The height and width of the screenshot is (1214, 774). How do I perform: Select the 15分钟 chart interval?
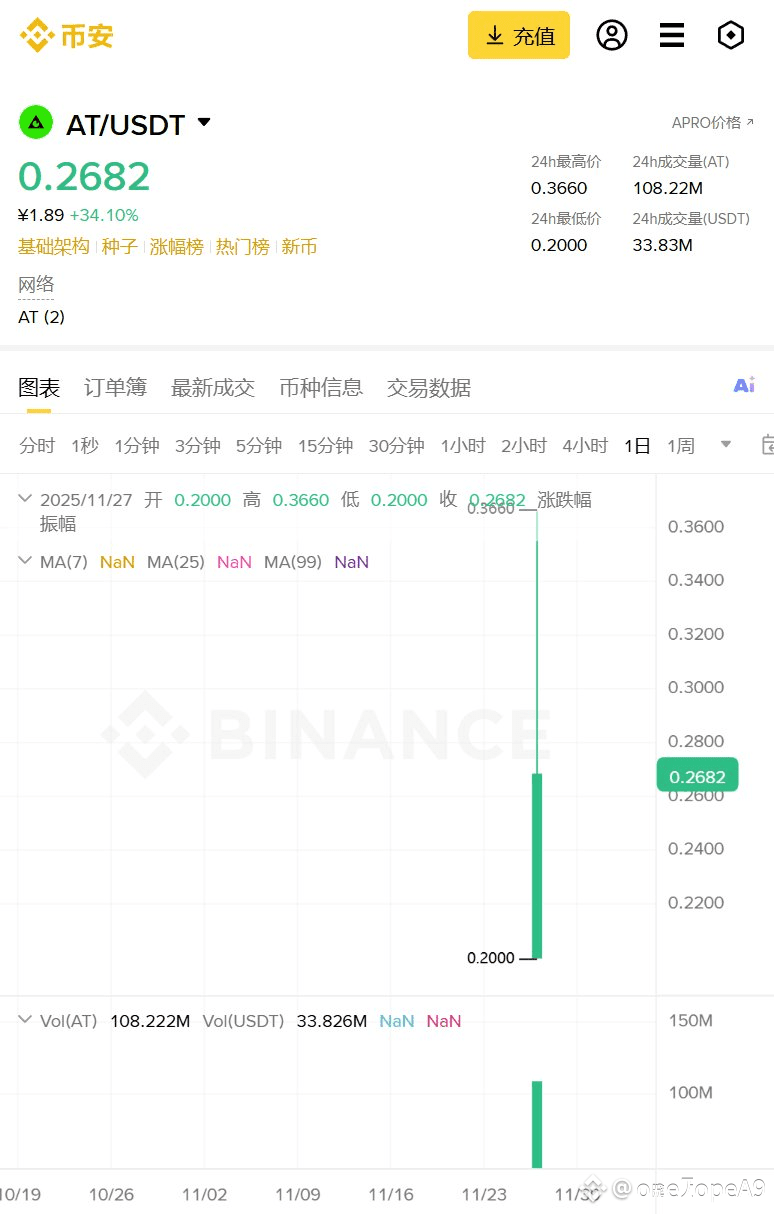tap(325, 446)
